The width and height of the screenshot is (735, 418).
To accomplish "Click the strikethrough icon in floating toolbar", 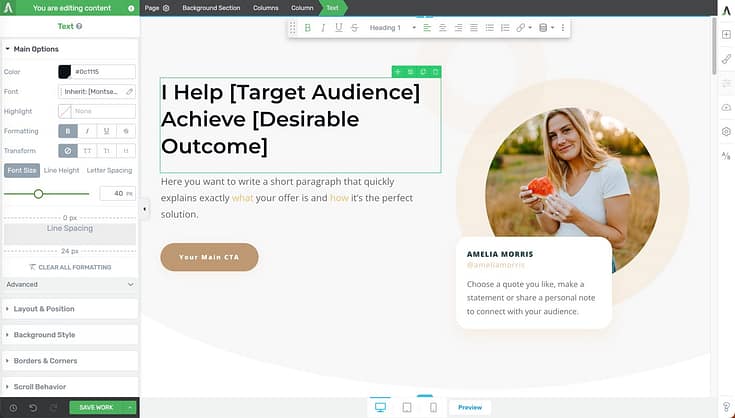I will [x=353, y=28].
